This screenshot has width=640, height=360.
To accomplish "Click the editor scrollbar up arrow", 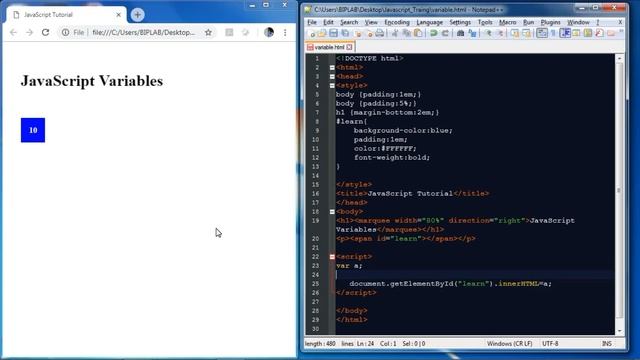I will coord(619,58).
